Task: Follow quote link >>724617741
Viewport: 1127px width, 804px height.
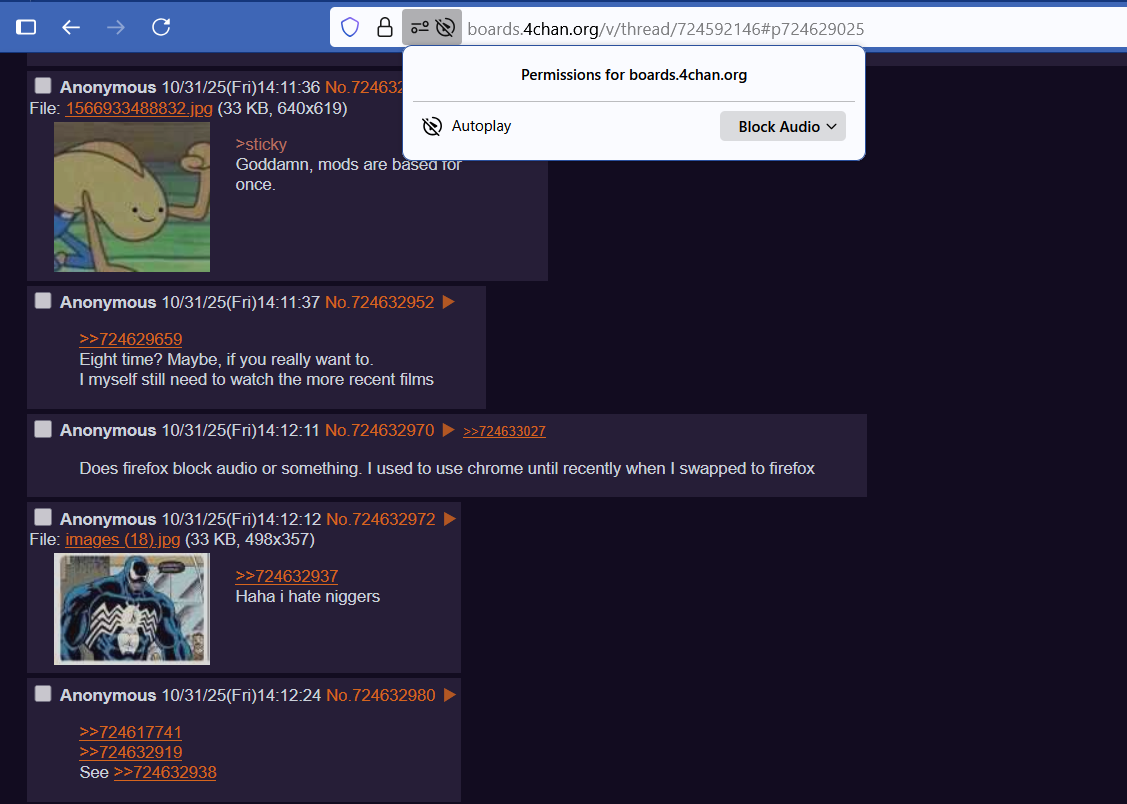Action: [131, 732]
